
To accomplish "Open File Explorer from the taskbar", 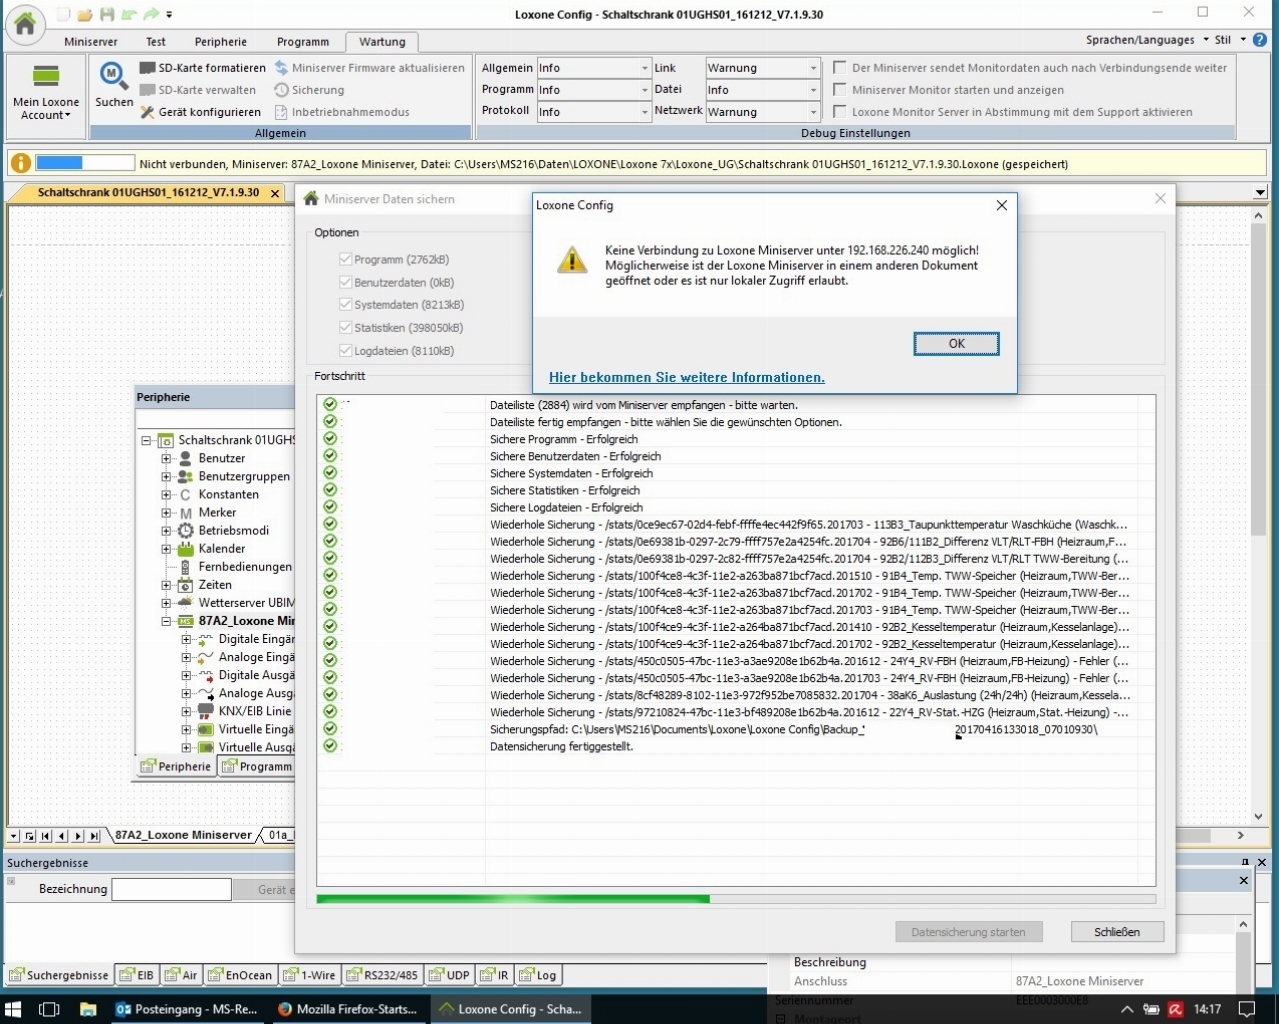I will coord(87,1009).
